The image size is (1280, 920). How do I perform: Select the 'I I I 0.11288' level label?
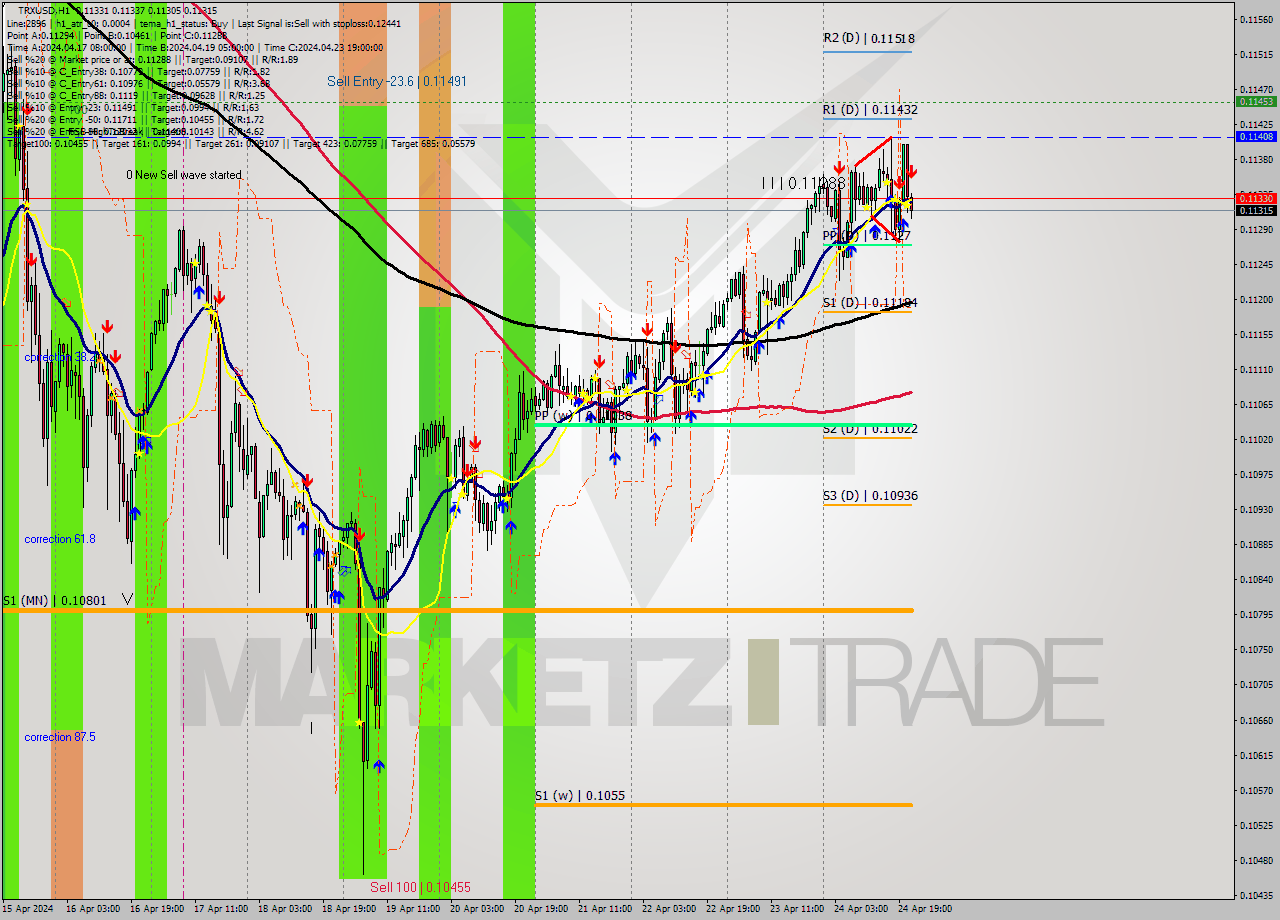click(x=803, y=184)
